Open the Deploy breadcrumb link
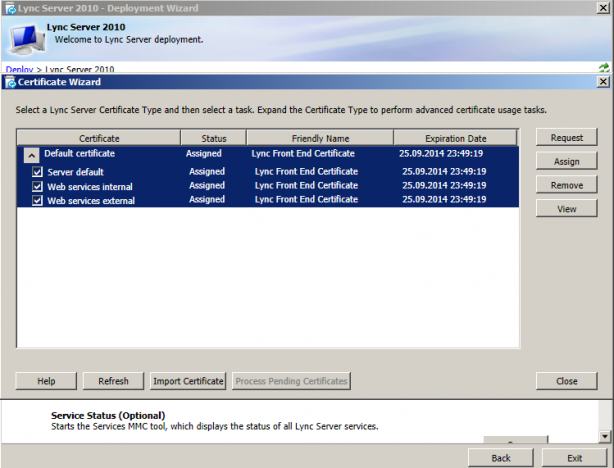 tap(20, 69)
